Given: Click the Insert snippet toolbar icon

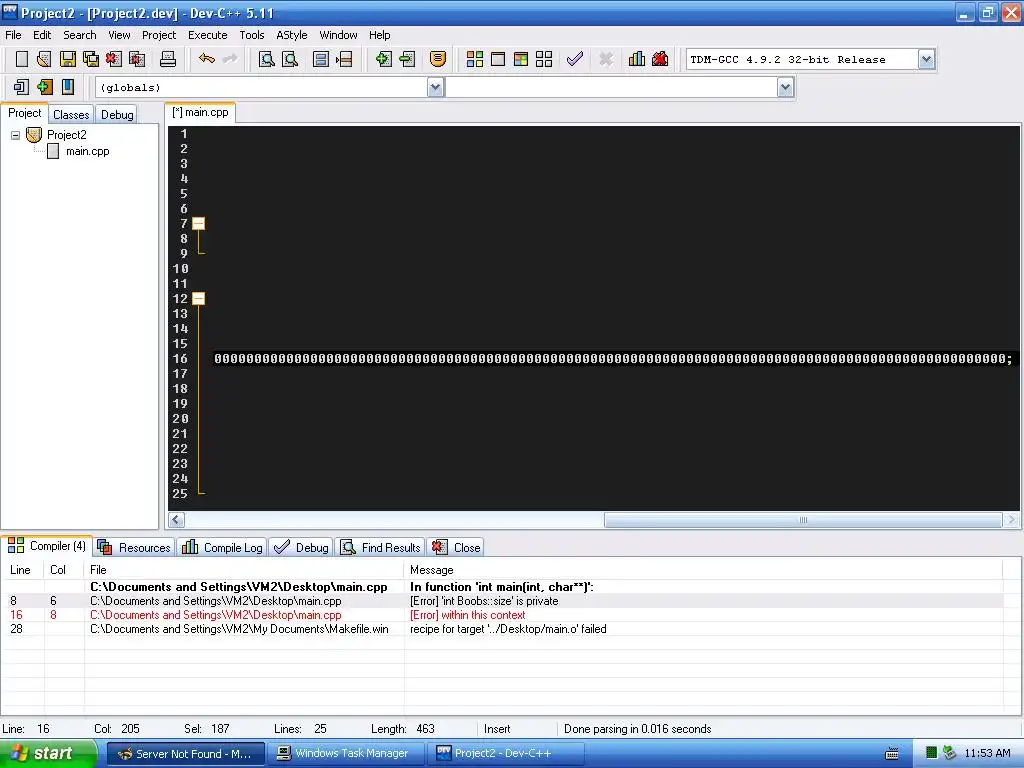Looking at the screenshot, I should 22,87.
